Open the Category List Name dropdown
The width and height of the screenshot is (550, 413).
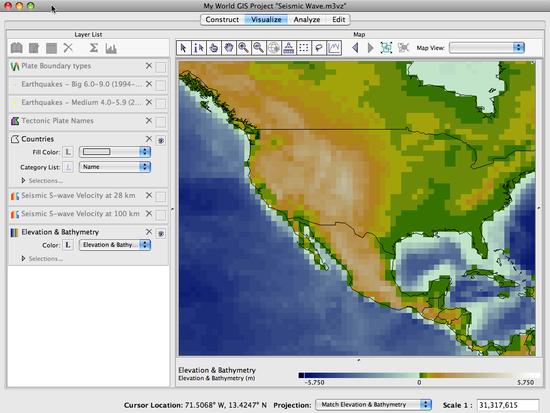[115, 167]
